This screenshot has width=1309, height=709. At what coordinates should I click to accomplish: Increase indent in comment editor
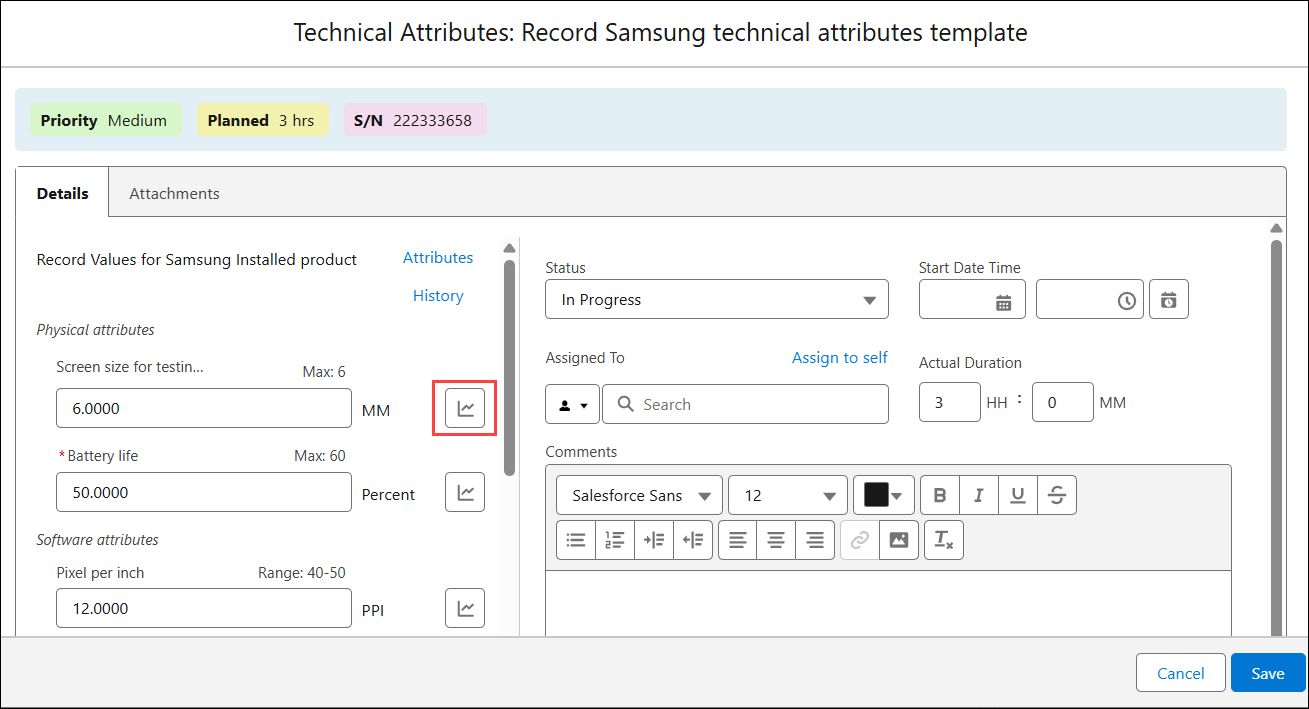tap(654, 540)
